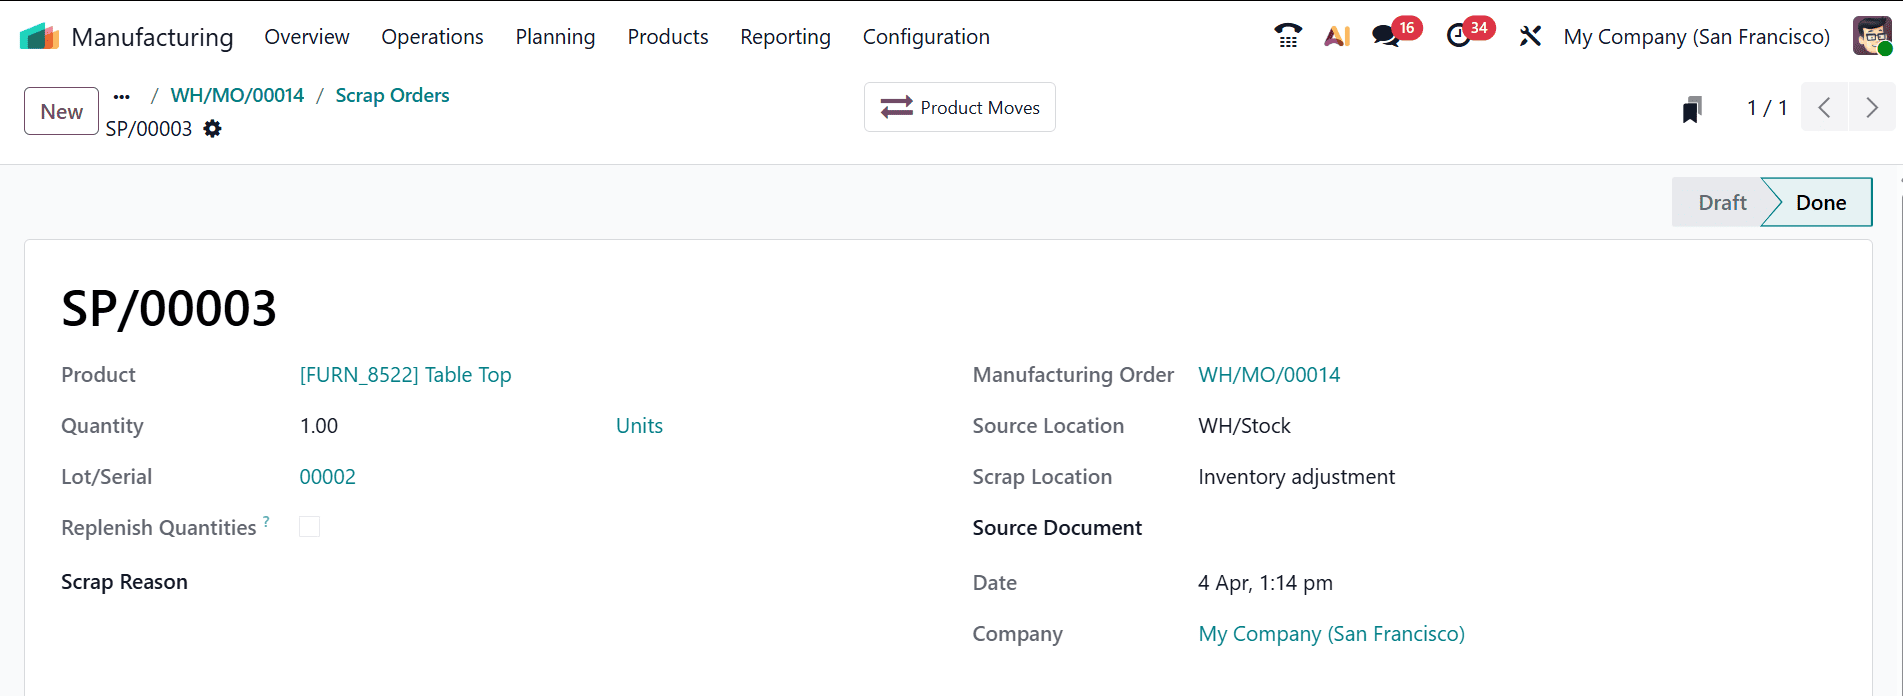
Task: Open the developer tools wrench icon
Action: click(1530, 36)
